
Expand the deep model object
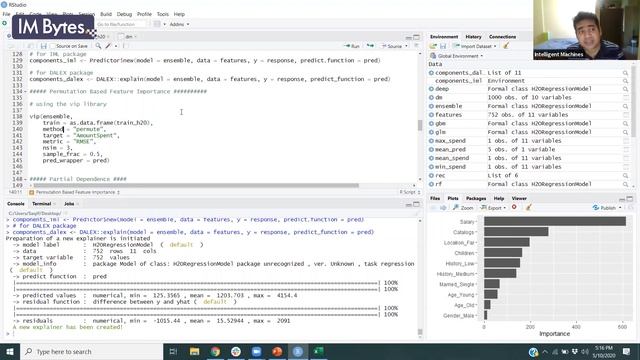coord(431,89)
